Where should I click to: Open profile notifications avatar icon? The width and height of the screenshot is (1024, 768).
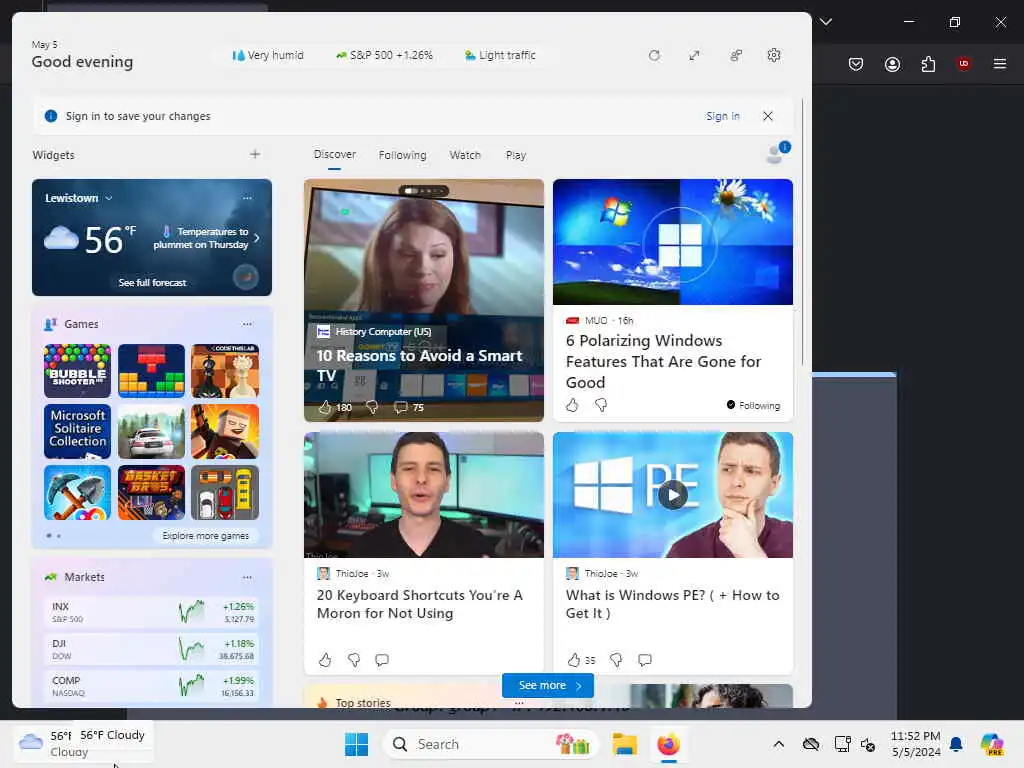pos(777,153)
